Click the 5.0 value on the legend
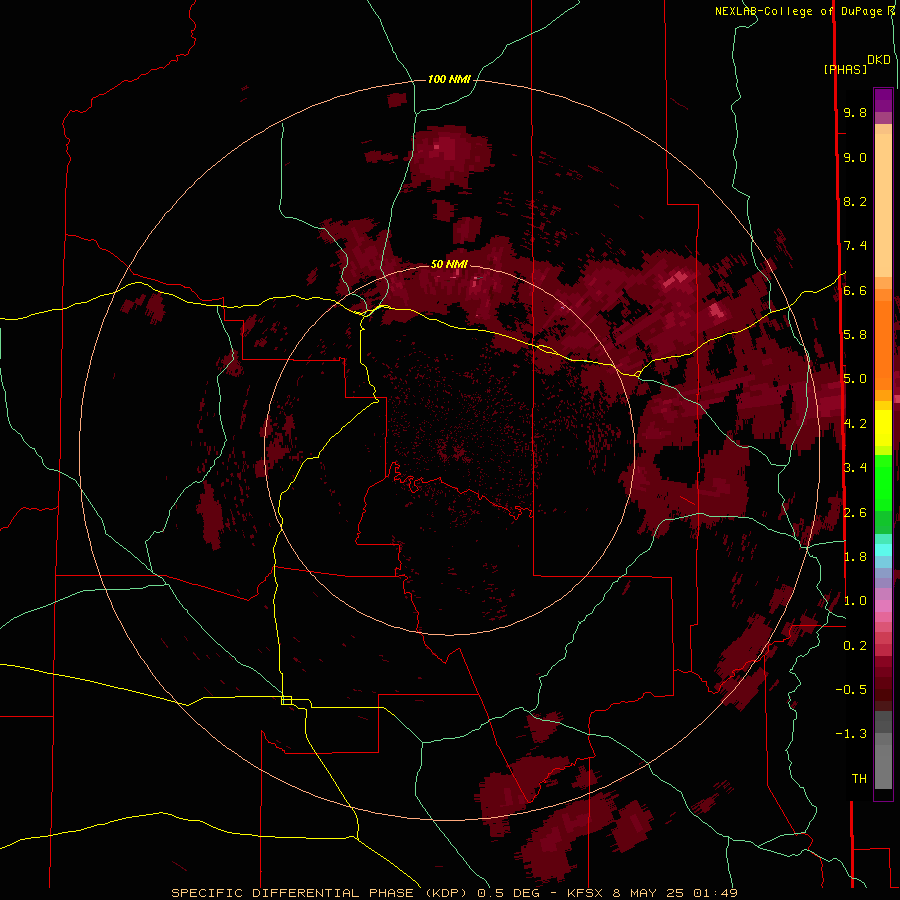 [x=855, y=379]
